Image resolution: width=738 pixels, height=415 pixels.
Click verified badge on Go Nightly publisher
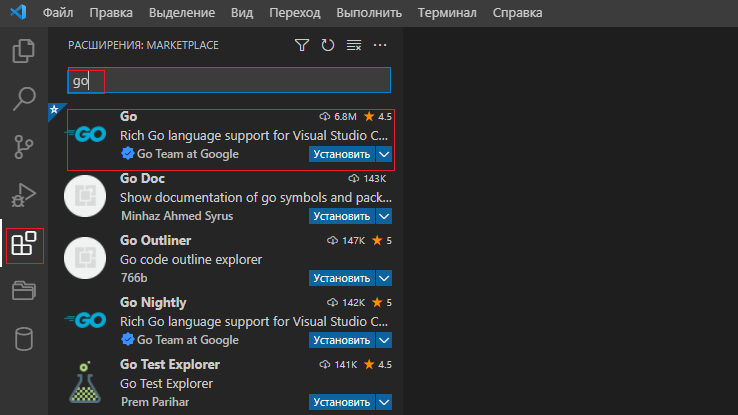[x=127, y=339]
